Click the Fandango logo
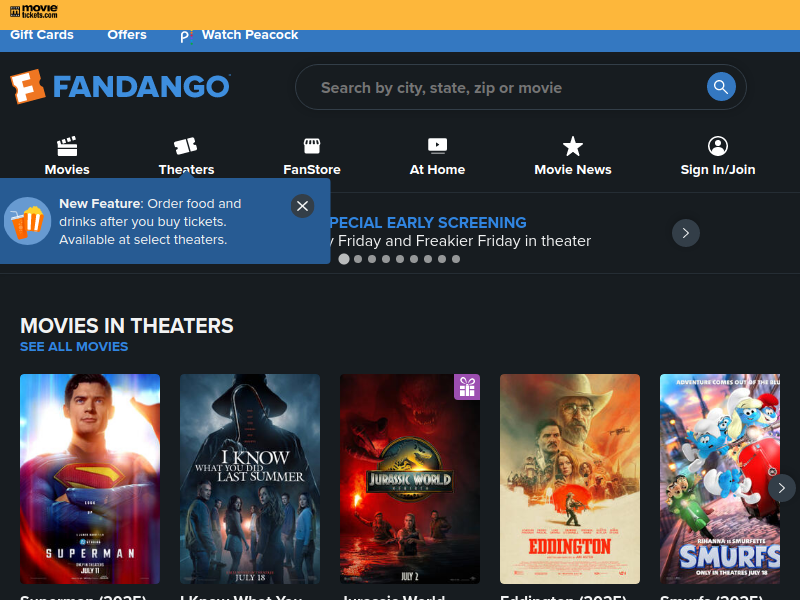800x600 pixels. [x=120, y=86]
